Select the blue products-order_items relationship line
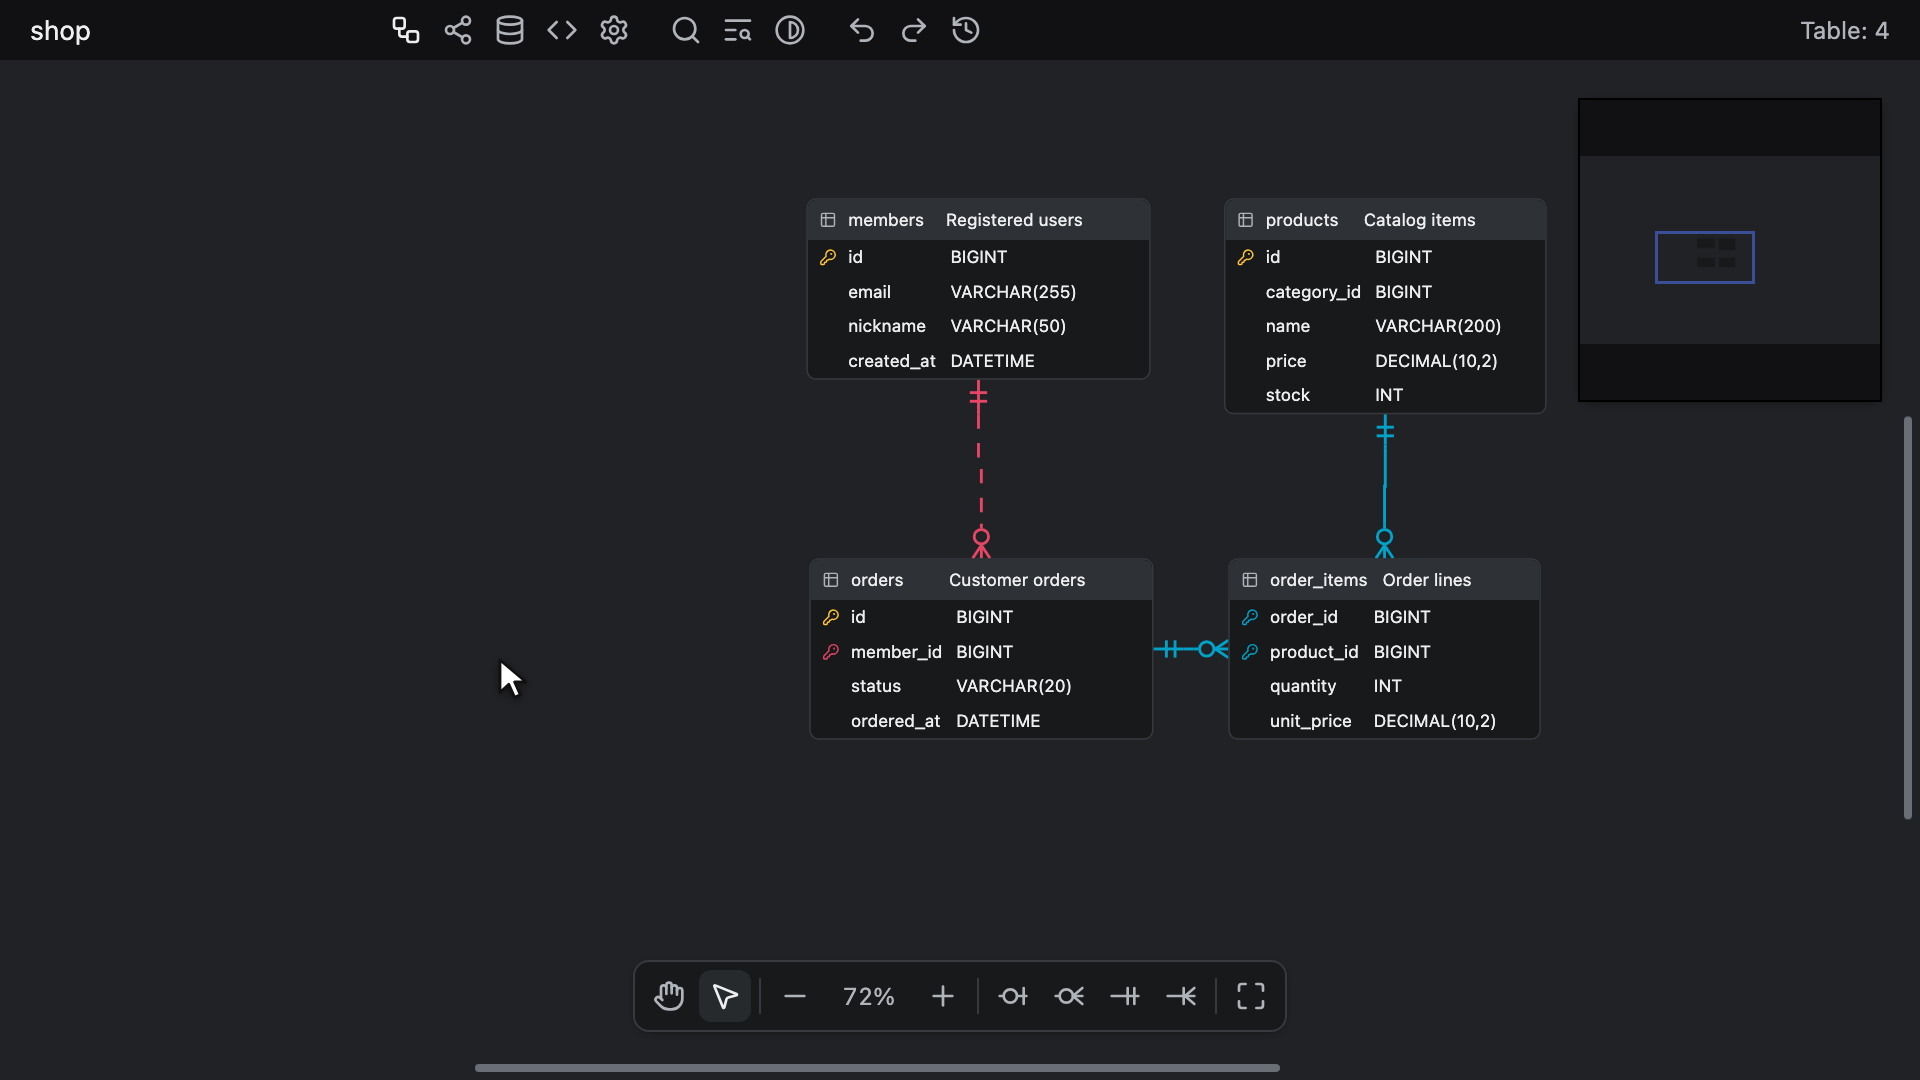The height and width of the screenshot is (1080, 1920). (1385, 486)
